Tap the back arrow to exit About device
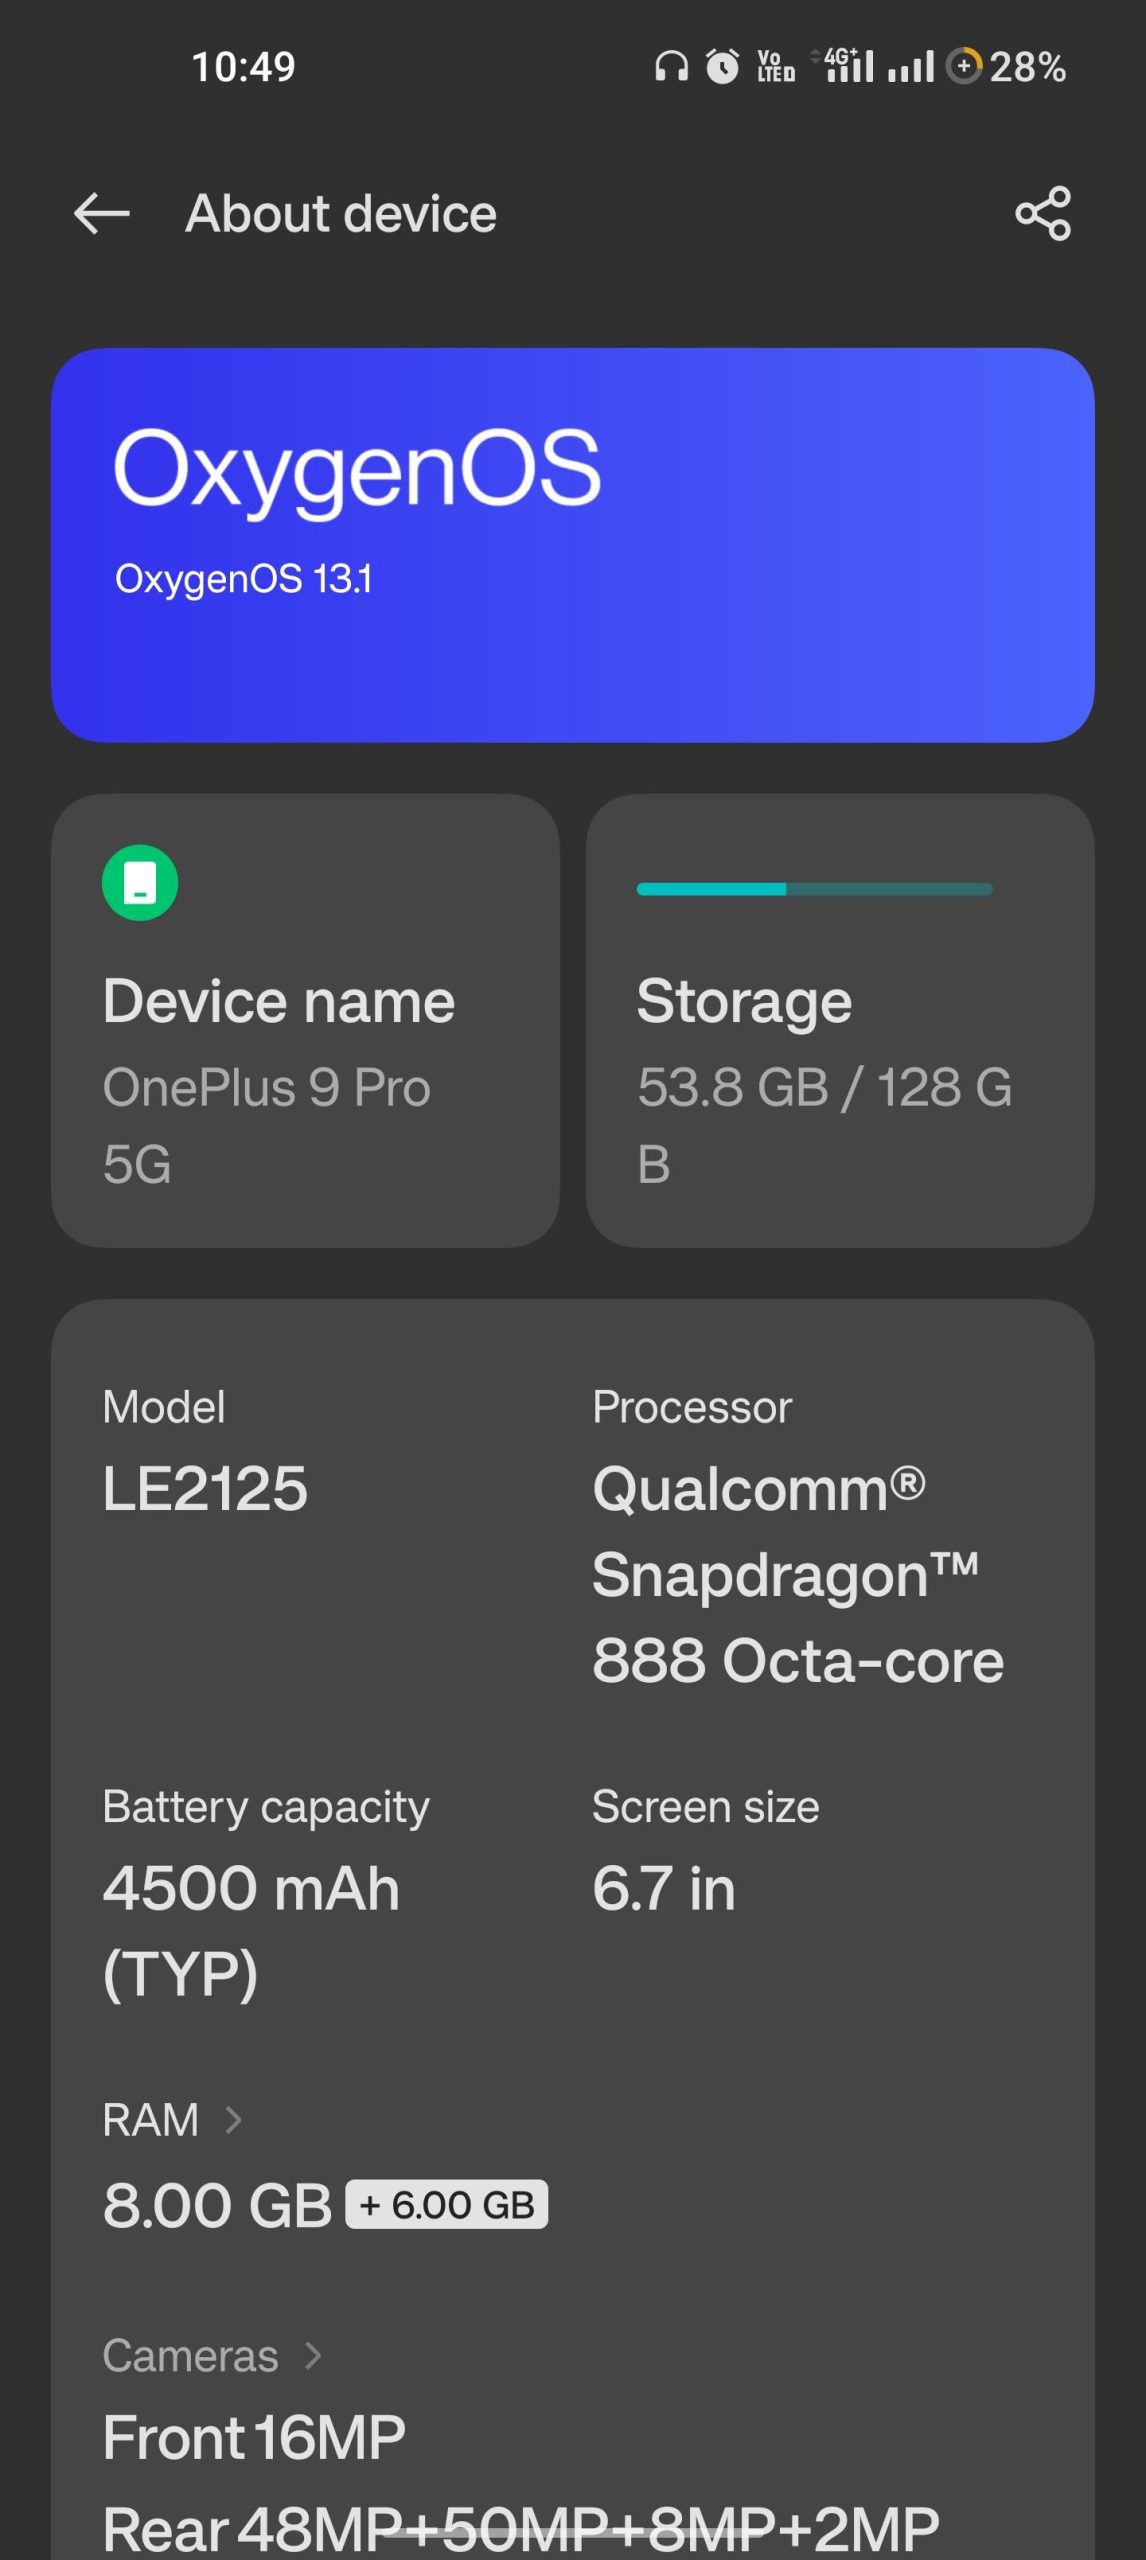 click(x=100, y=213)
